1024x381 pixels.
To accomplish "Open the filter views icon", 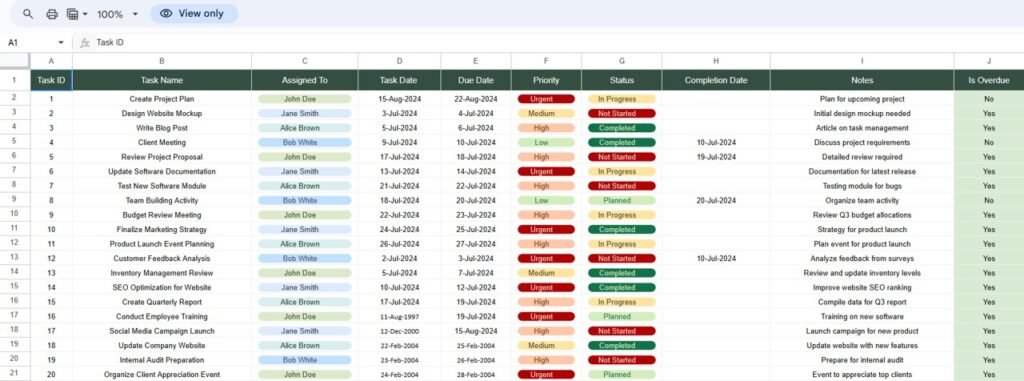I will click(x=76, y=14).
